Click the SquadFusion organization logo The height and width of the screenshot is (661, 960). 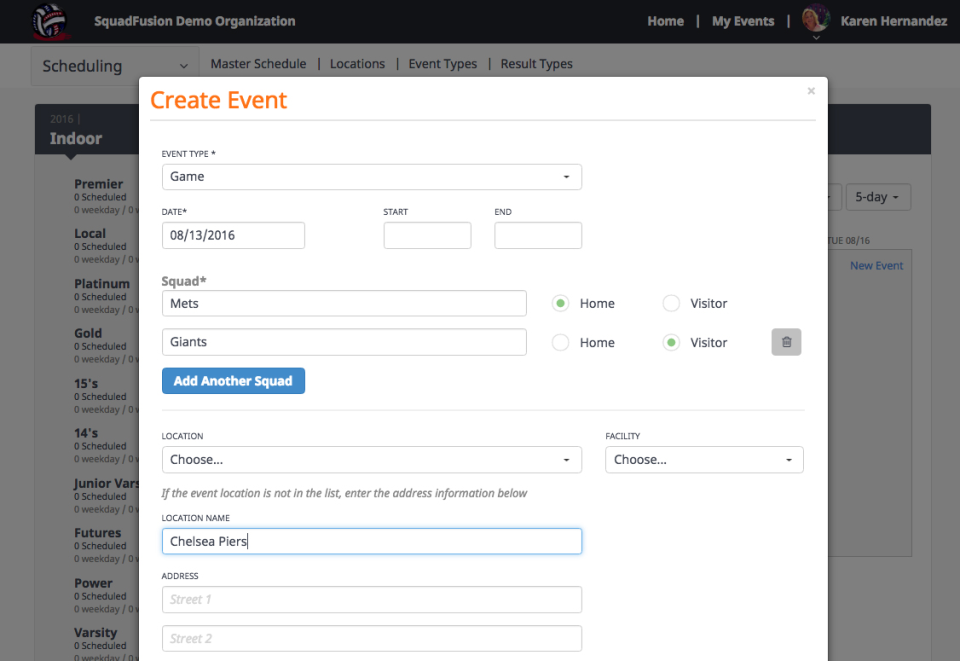point(50,20)
